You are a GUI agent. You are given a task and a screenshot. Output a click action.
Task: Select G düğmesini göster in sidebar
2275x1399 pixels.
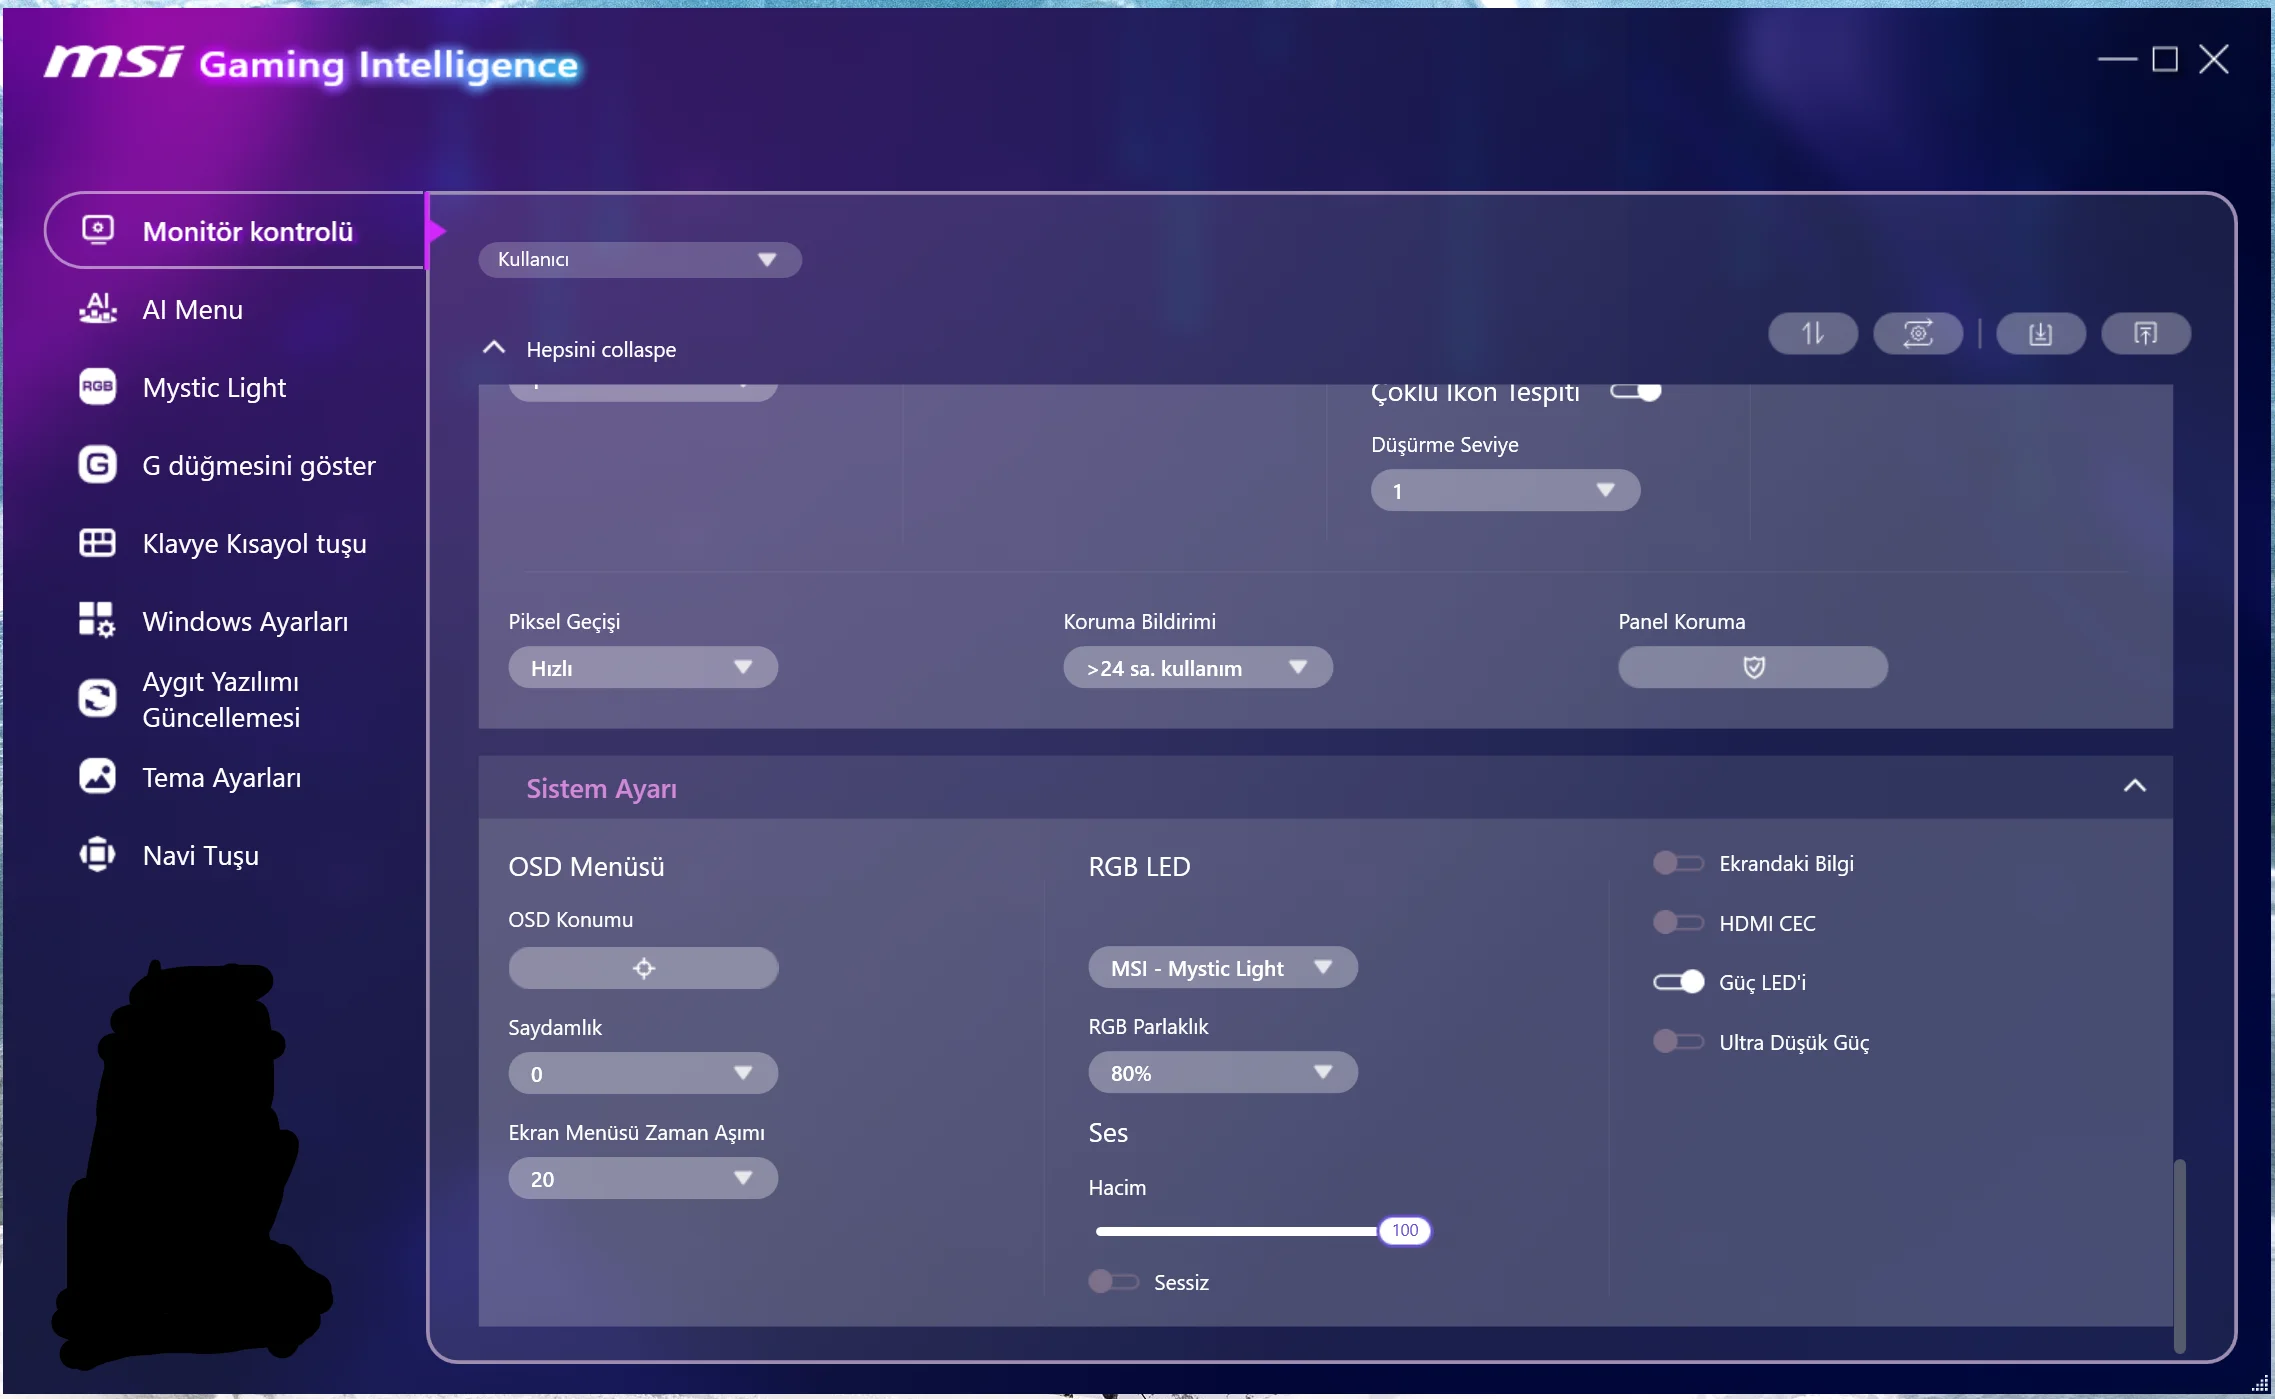click(258, 465)
